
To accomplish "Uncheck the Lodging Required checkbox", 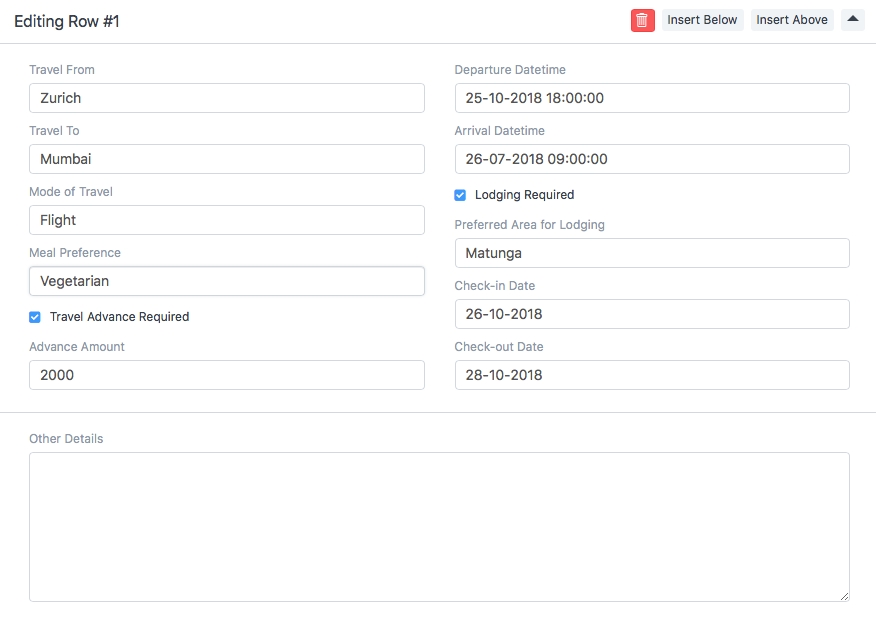I will tap(460, 195).
